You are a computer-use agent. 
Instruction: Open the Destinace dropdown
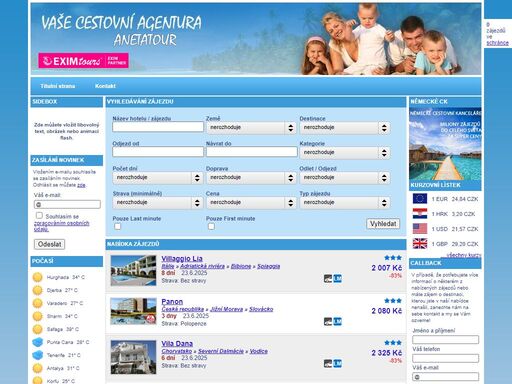[345, 128]
